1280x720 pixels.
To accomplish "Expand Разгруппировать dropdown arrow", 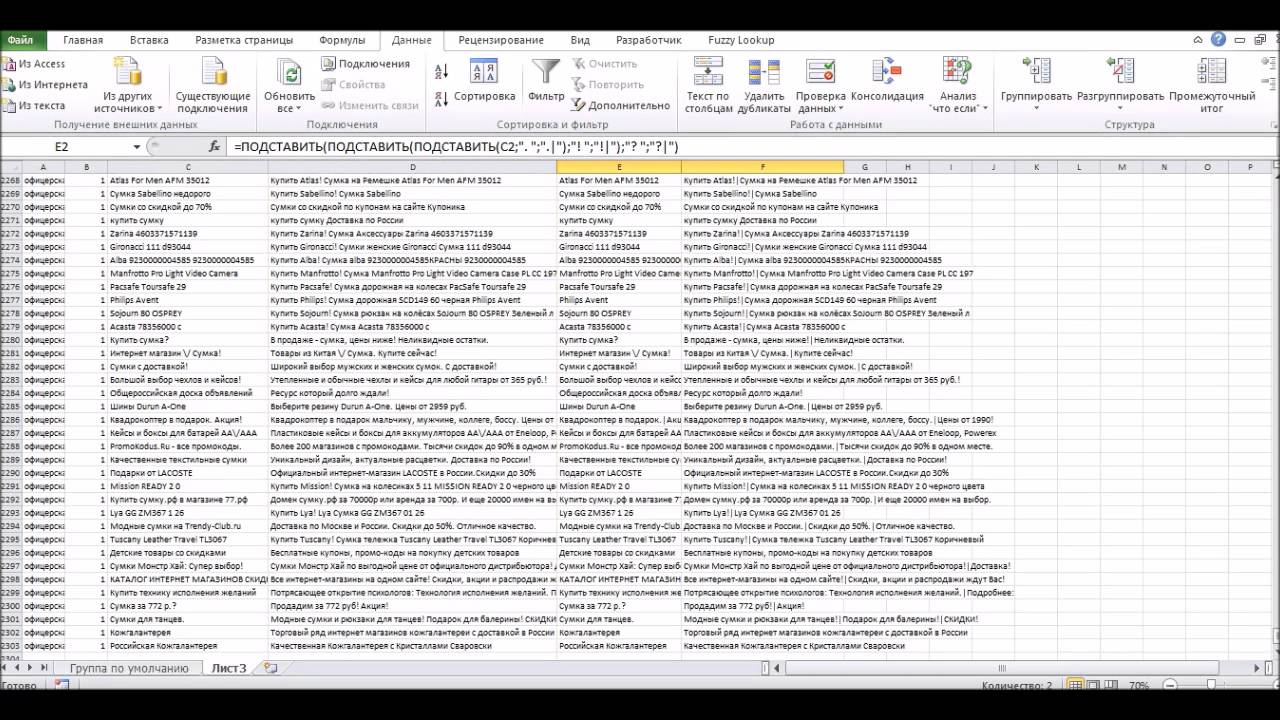I will point(1120,108).
